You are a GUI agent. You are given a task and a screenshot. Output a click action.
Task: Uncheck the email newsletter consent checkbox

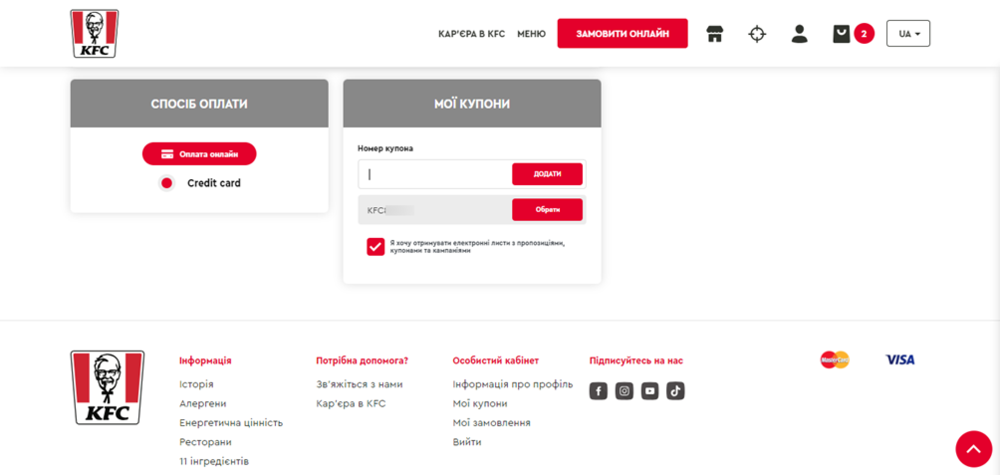pyautogui.click(x=375, y=246)
